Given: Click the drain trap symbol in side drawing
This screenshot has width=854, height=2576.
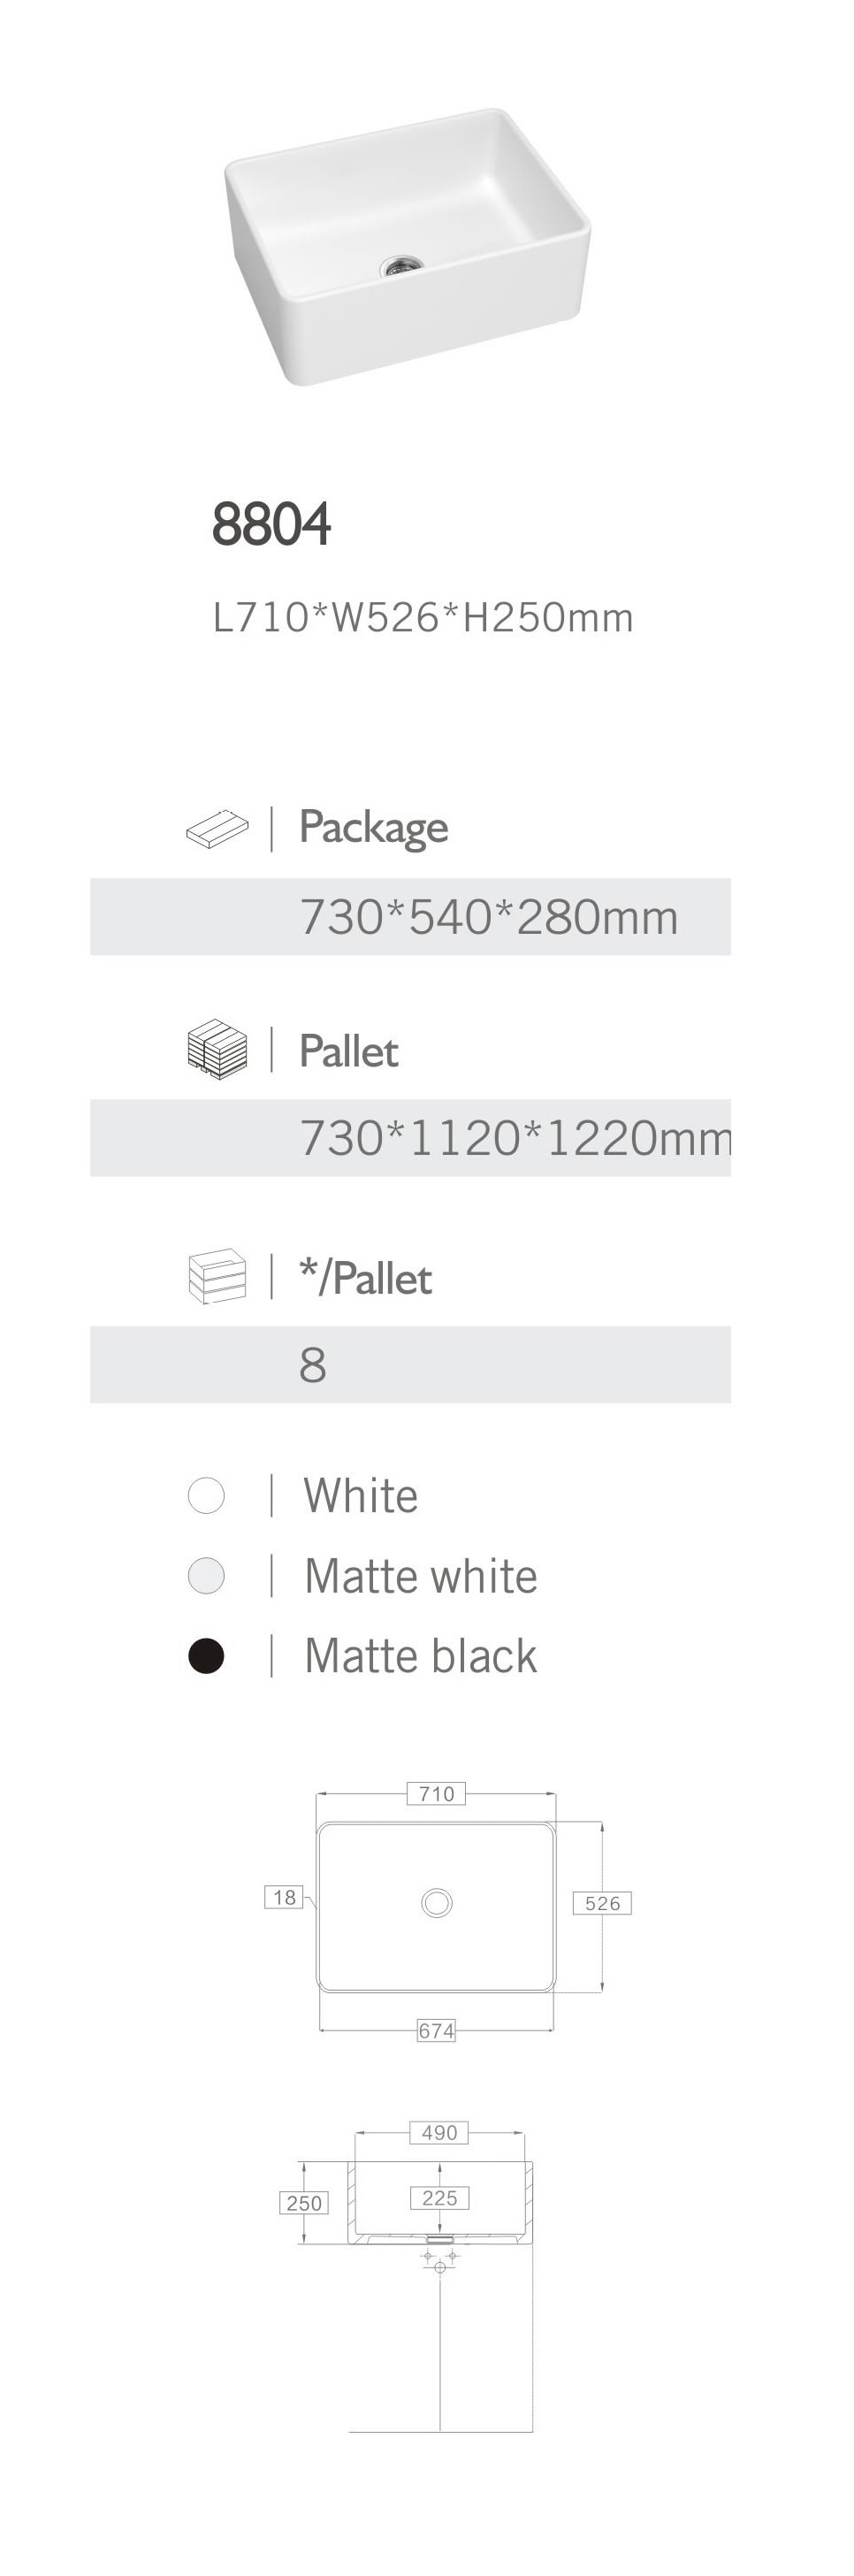Looking at the screenshot, I should point(440,2260).
